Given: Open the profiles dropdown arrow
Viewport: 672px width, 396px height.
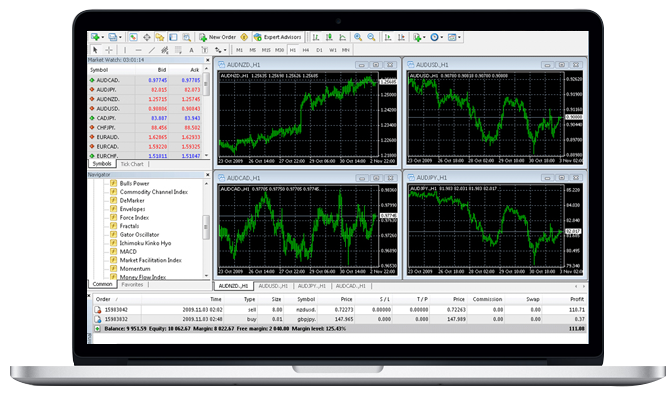Looking at the screenshot, I should 120,37.
